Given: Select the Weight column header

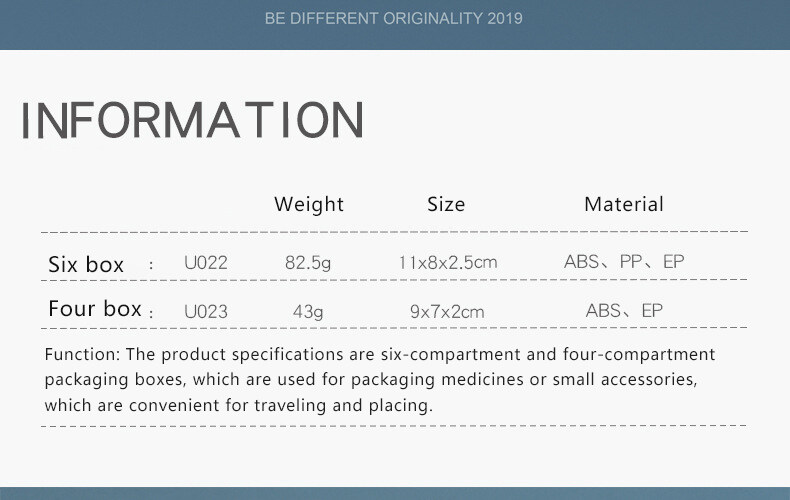Looking at the screenshot, I should pos(309,204).
